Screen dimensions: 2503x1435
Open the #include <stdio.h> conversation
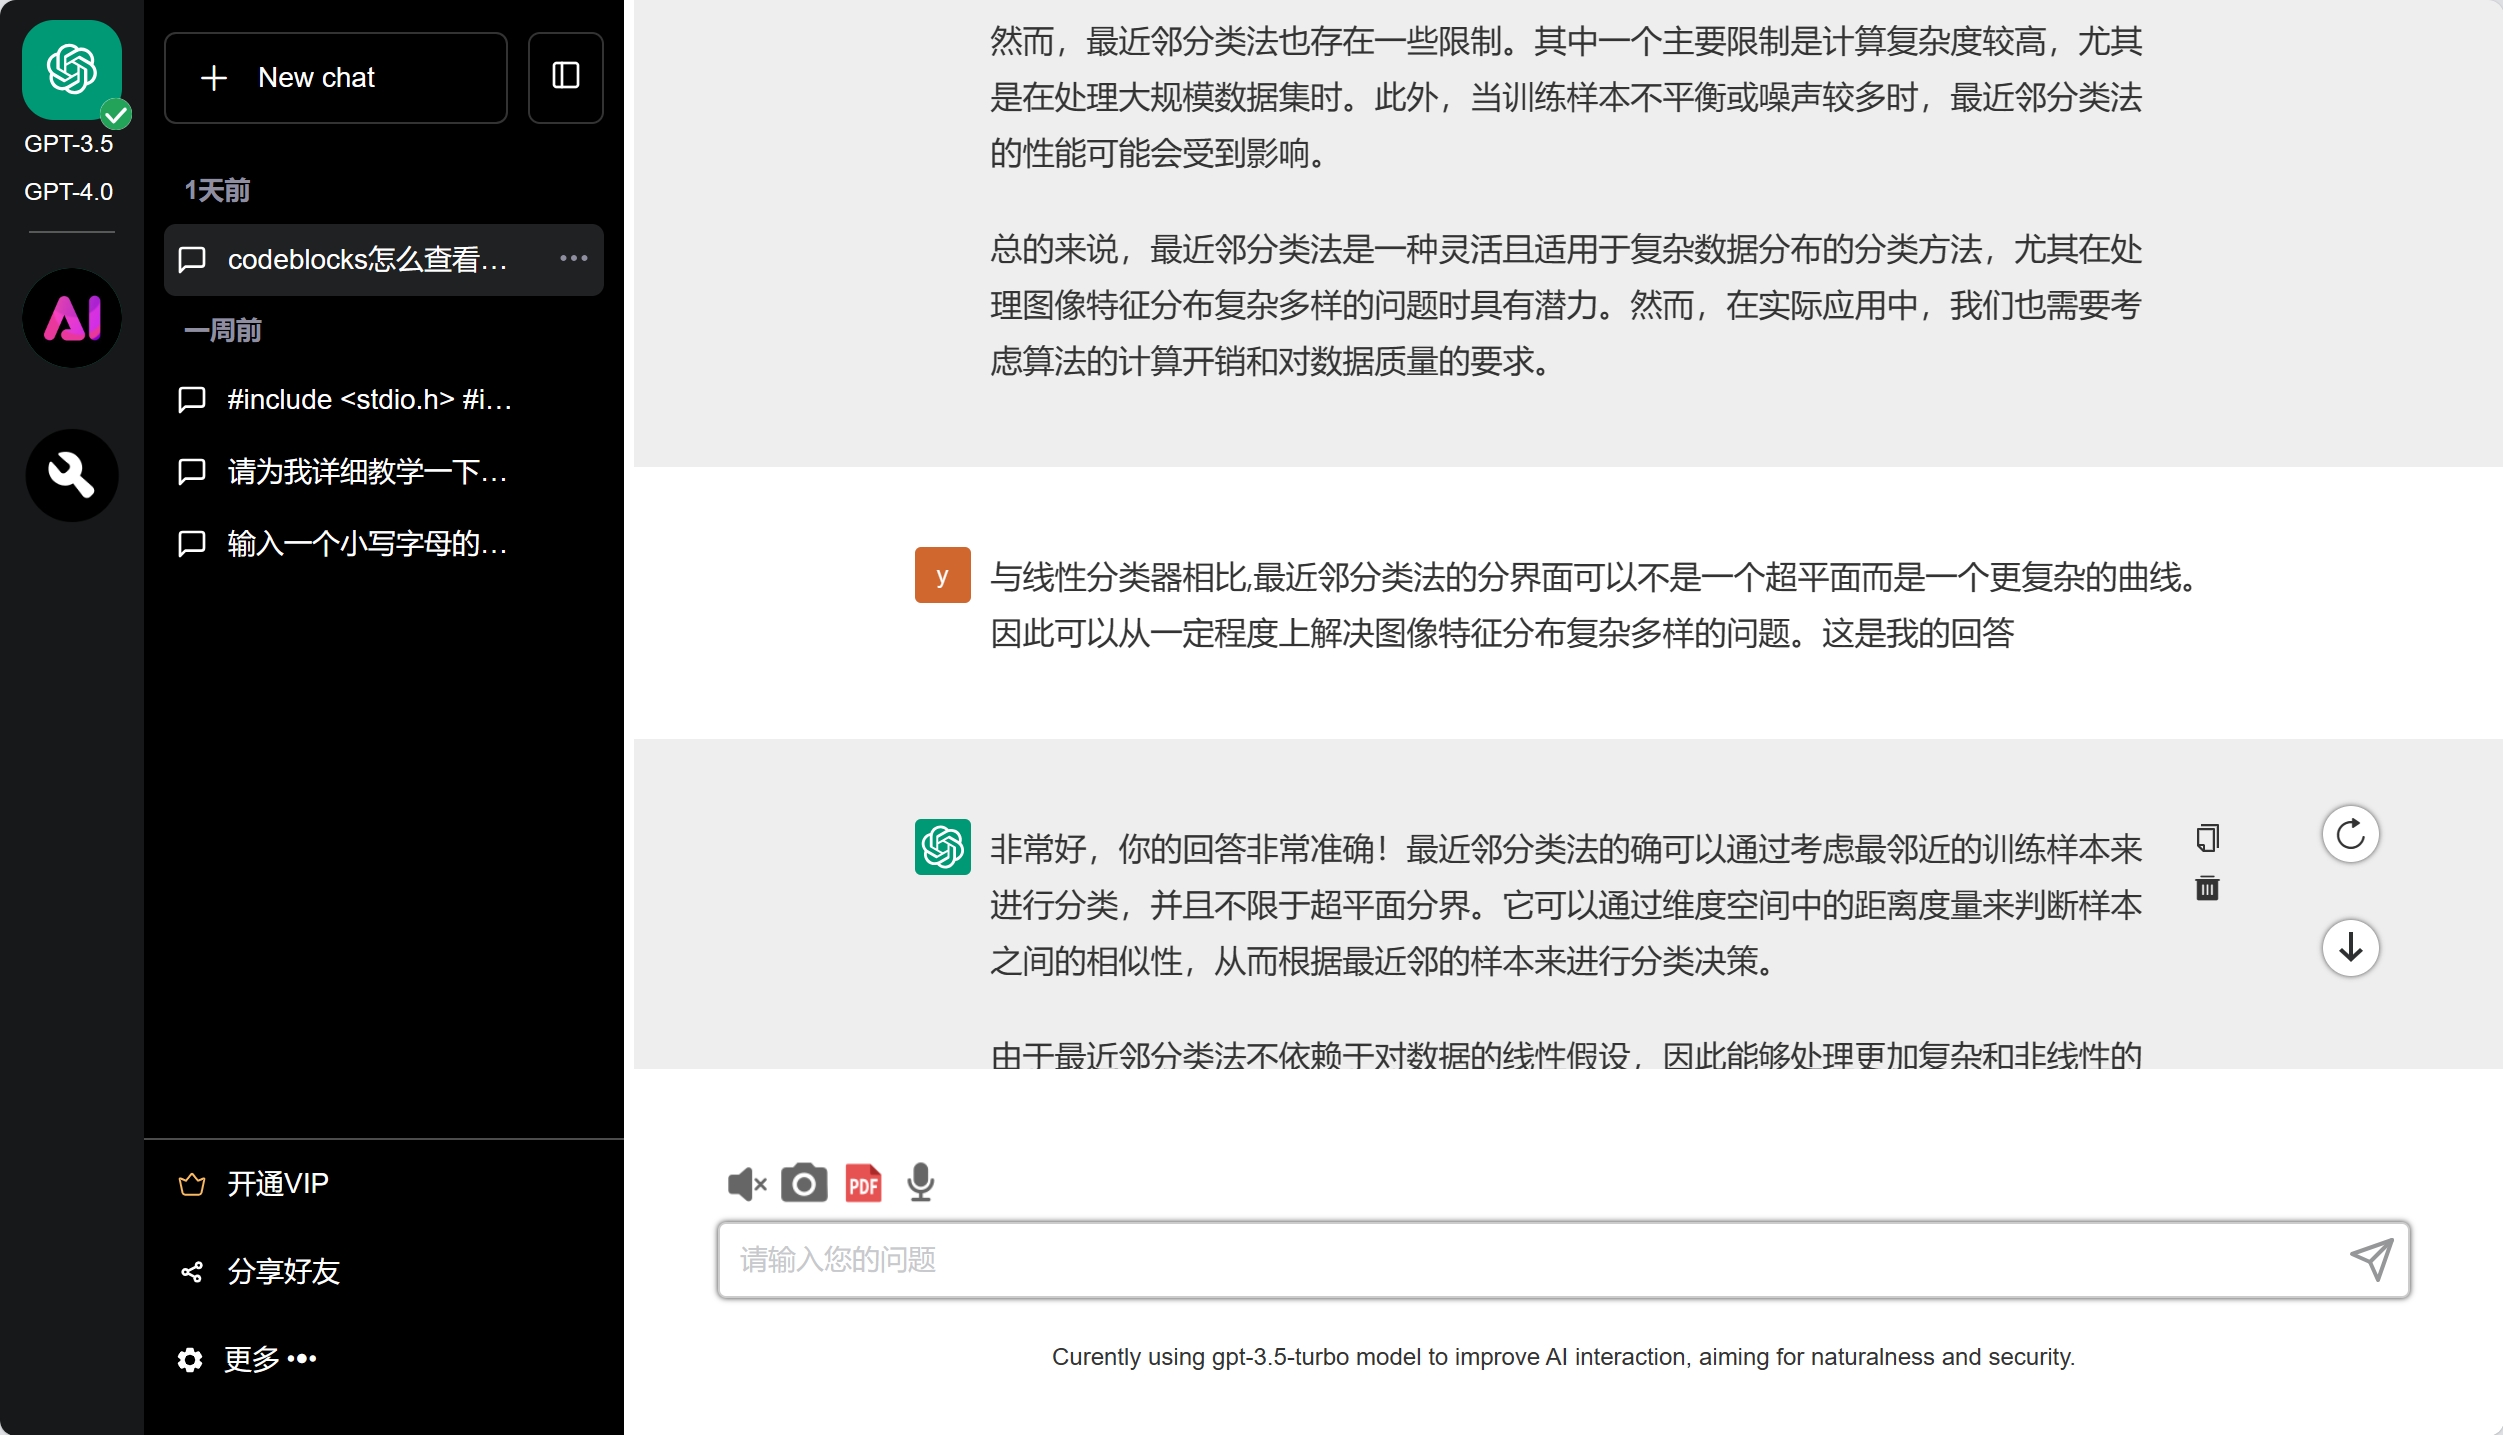[368, 400]
